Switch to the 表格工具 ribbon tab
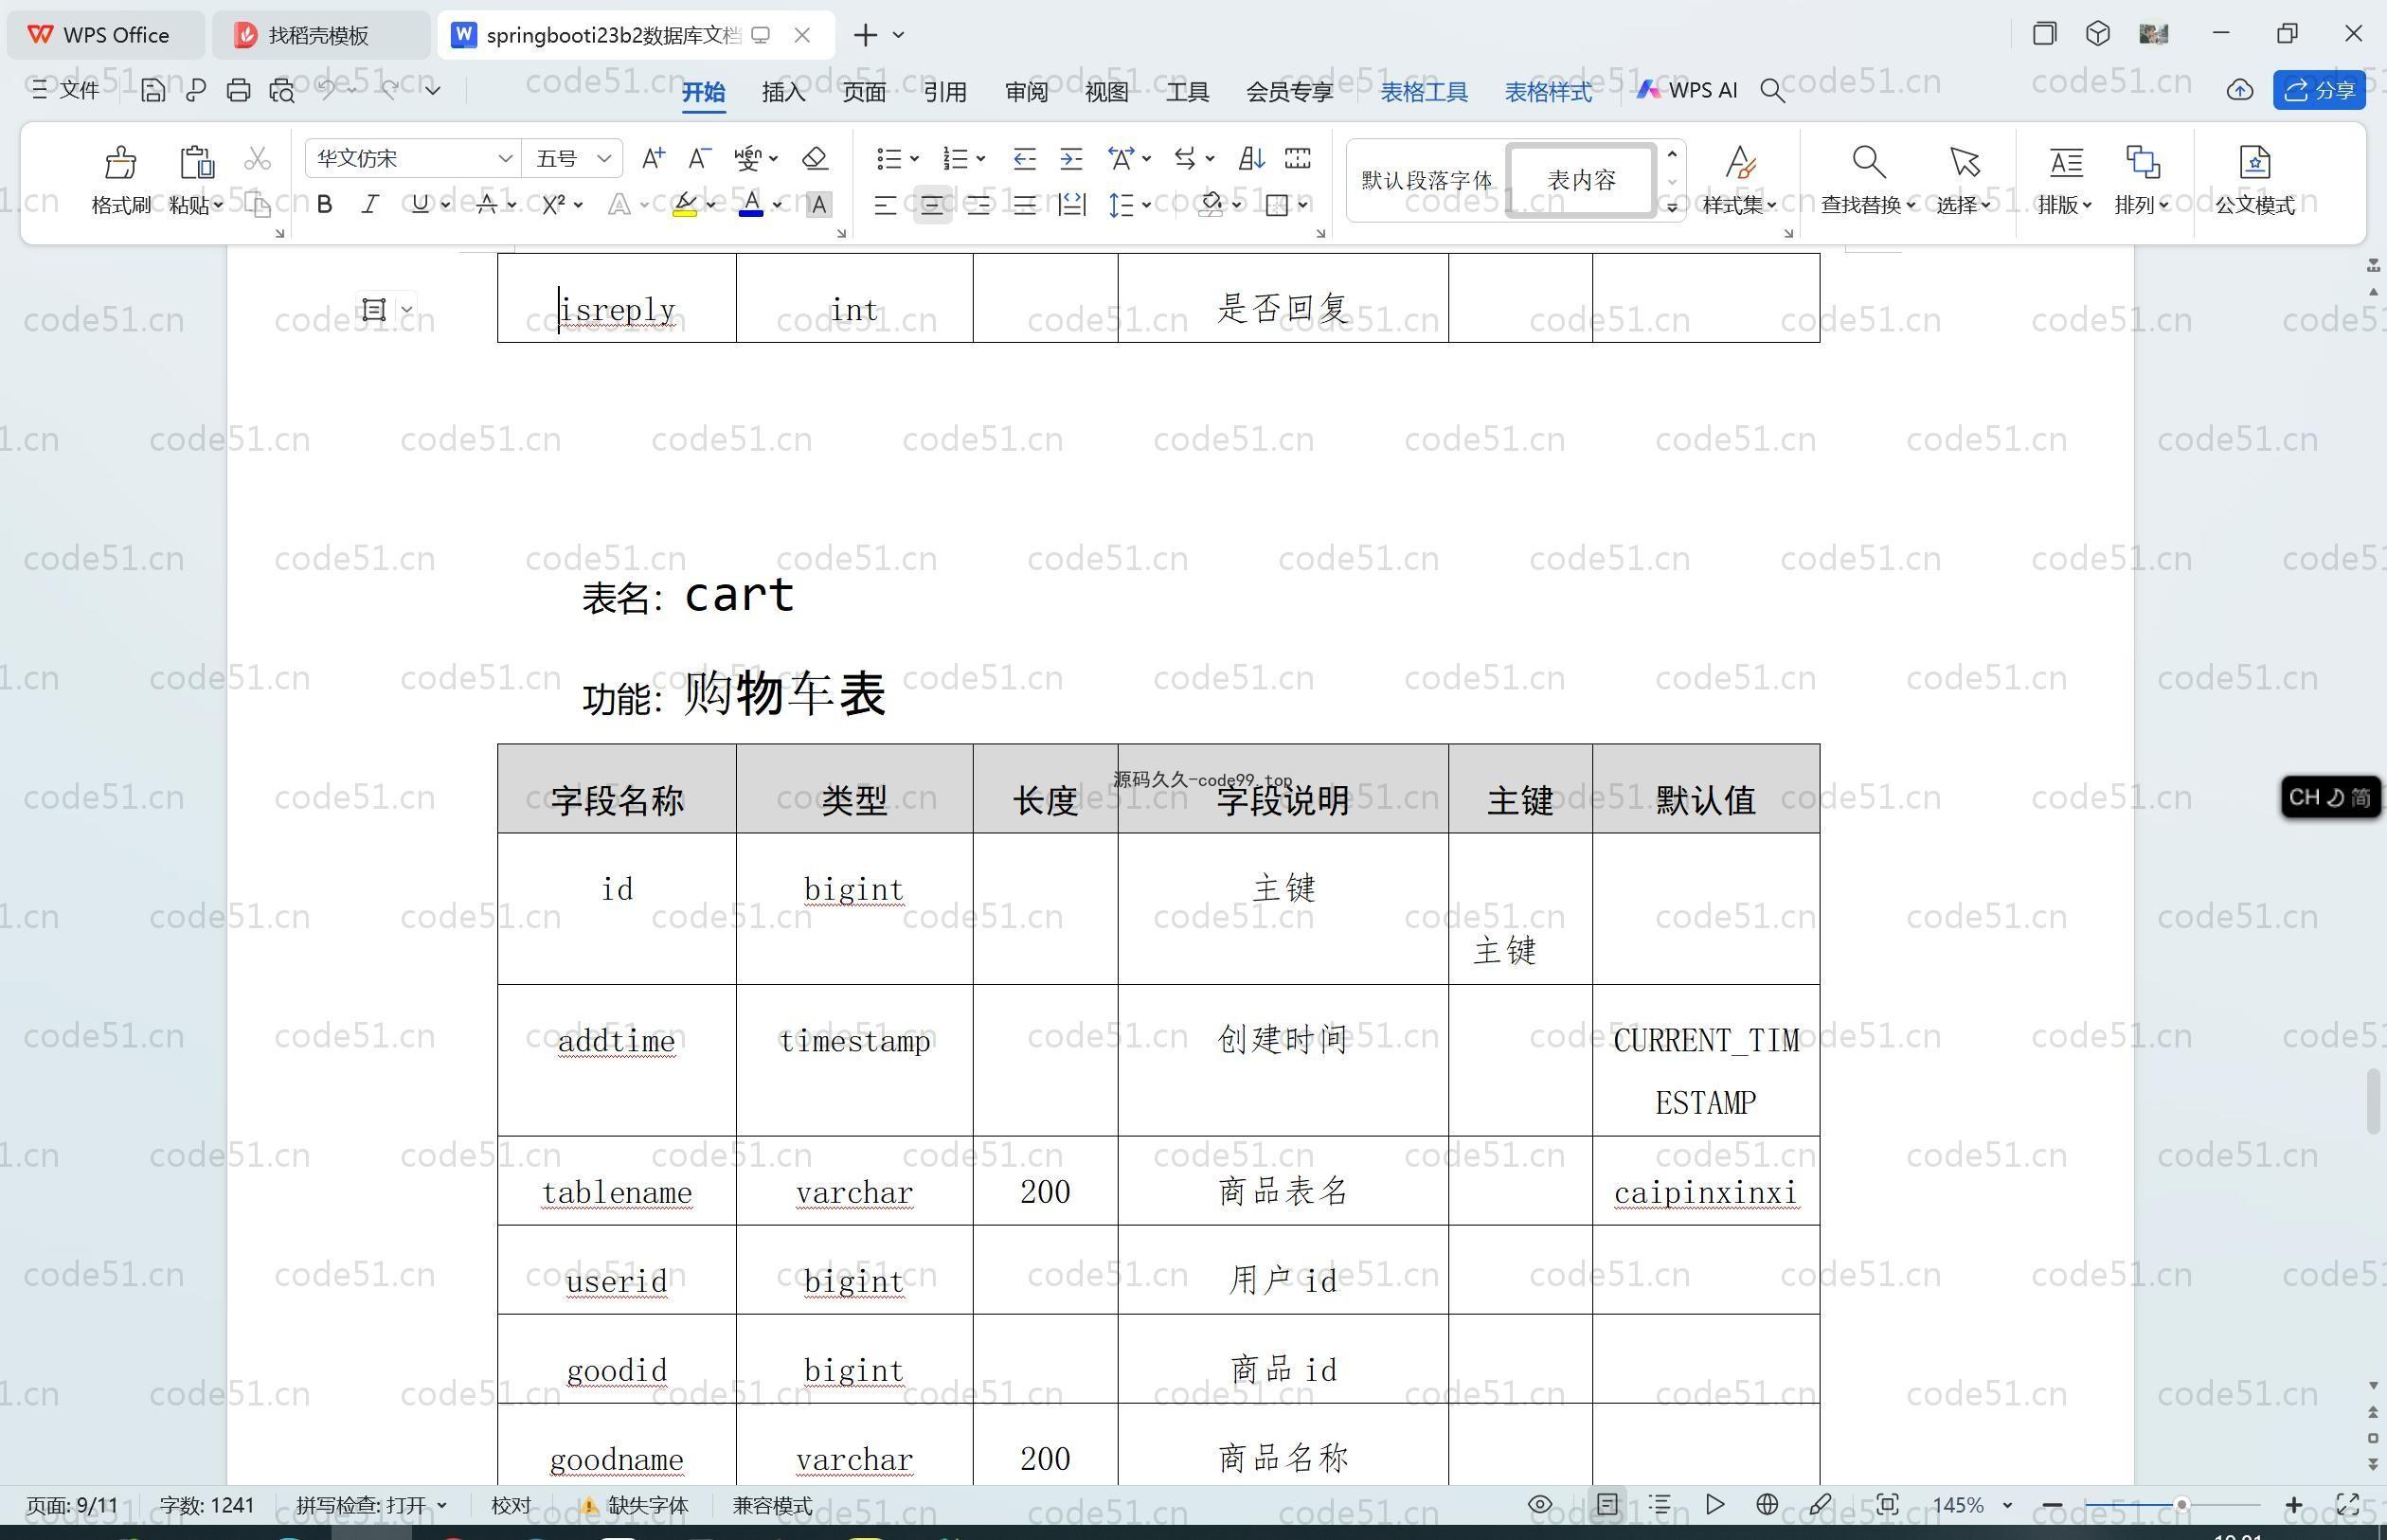2387x1540 pixels. [x=1424, y=92]
